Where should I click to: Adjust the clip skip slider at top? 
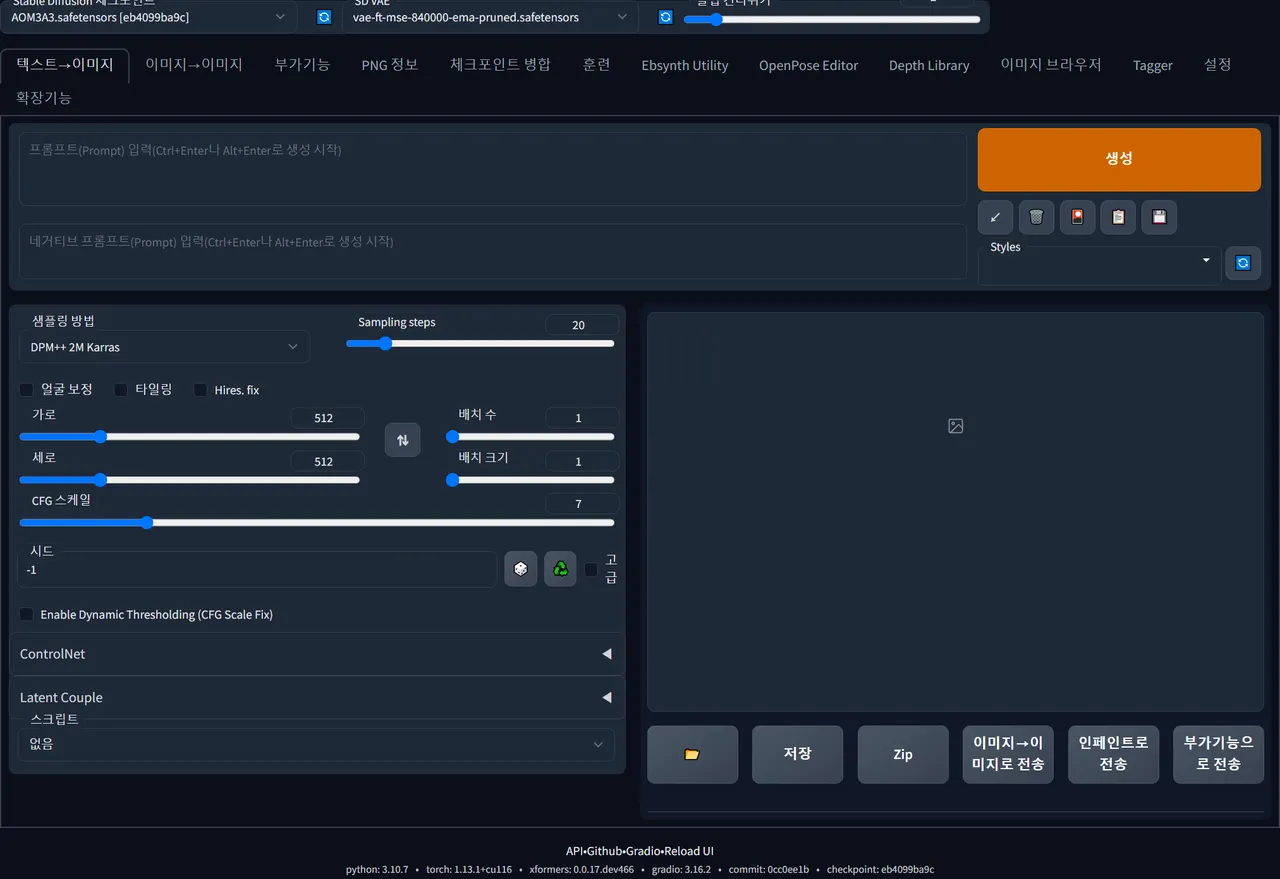point(832,19)
